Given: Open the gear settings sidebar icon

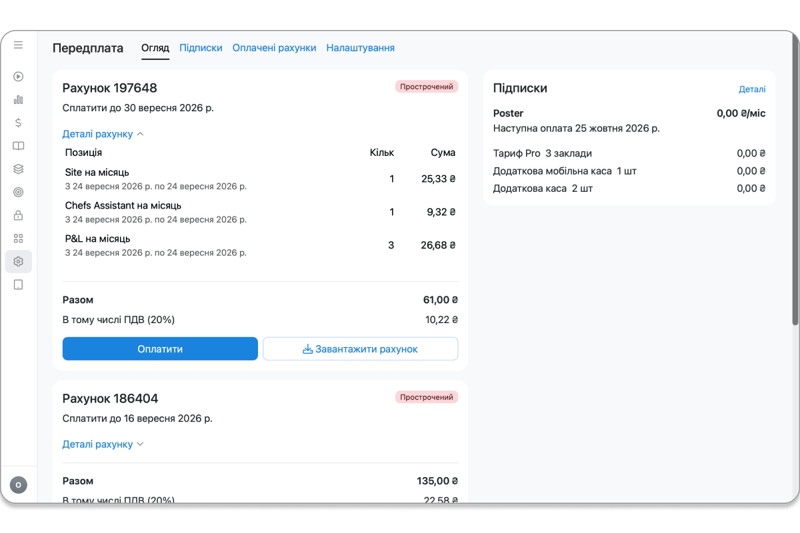Looking at the screenshot, I should (x=18, y=262).
